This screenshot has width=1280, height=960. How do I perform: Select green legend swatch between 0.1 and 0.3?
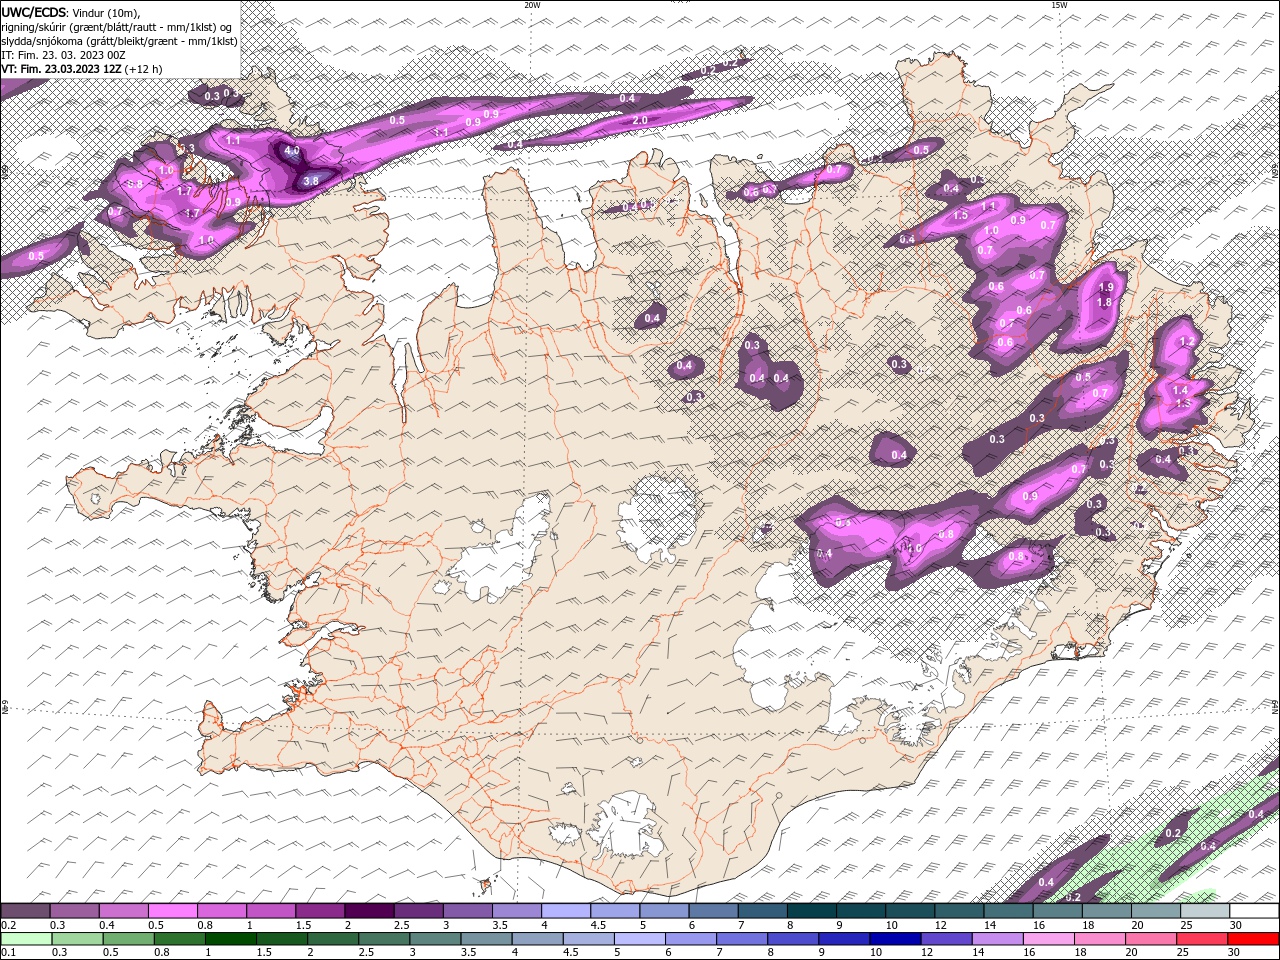pyautogui.click(x=25, y=938)
